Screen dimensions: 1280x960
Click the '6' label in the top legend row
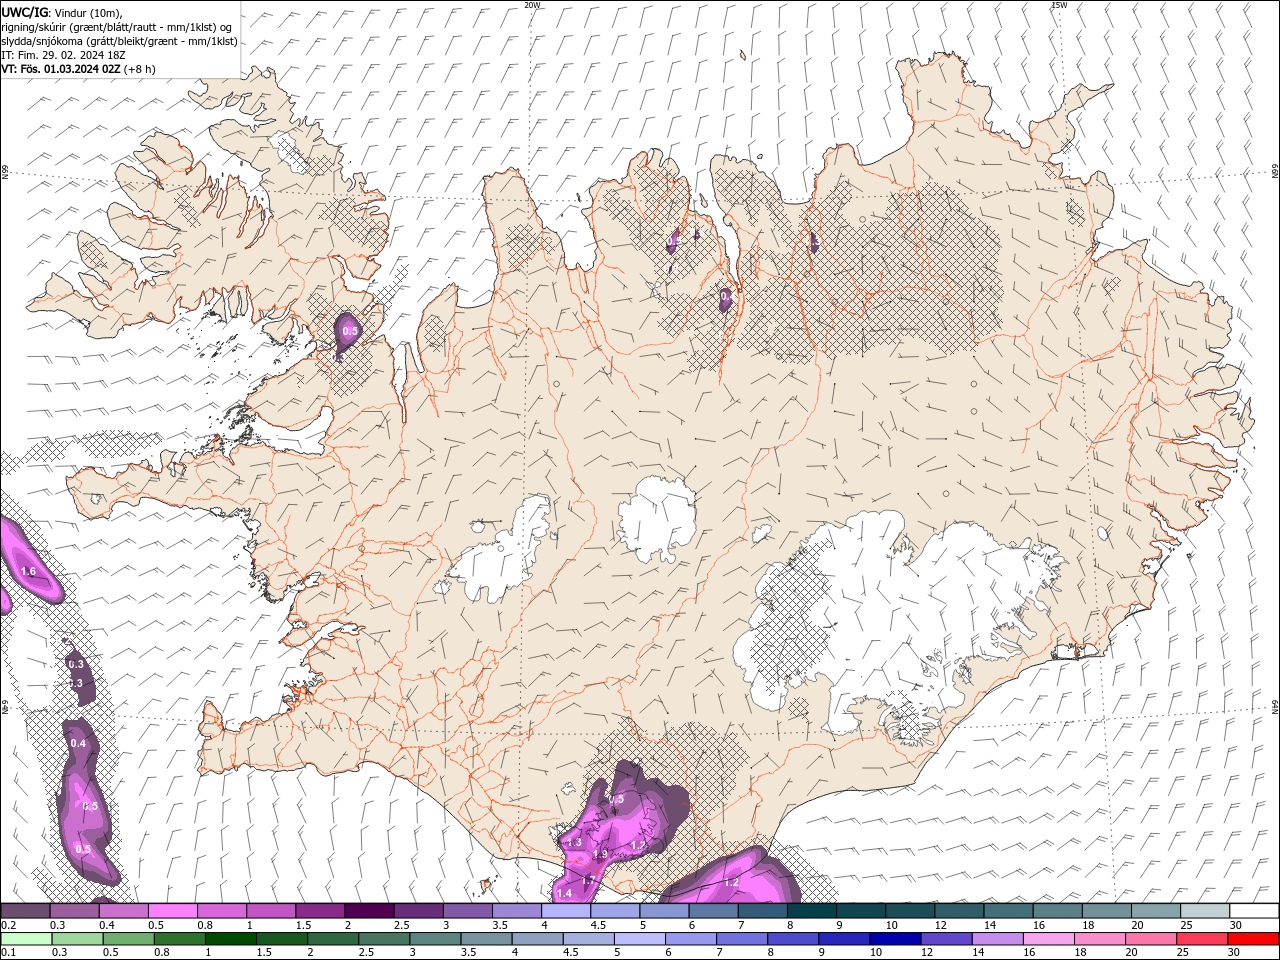pyautogui.click(x=692, y=926)
